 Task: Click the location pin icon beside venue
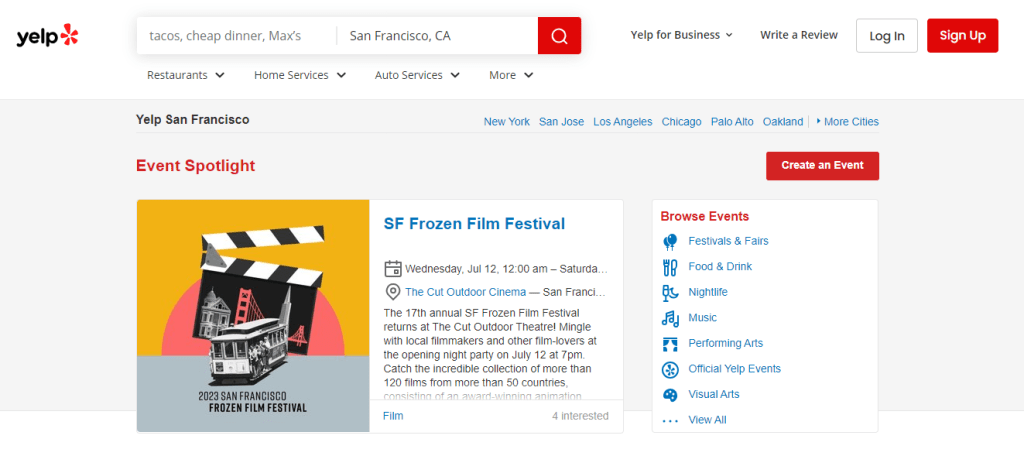click(x=392, y=292)
